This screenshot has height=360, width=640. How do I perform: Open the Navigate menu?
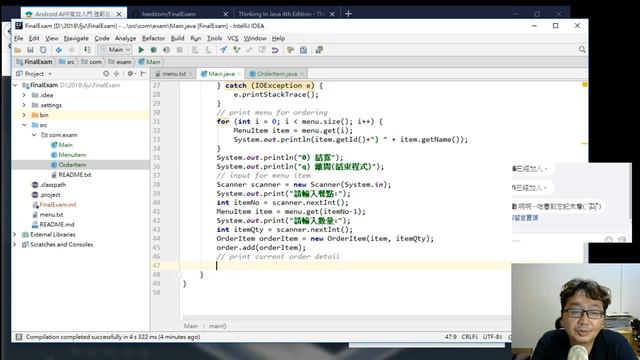tap(76, 38)
